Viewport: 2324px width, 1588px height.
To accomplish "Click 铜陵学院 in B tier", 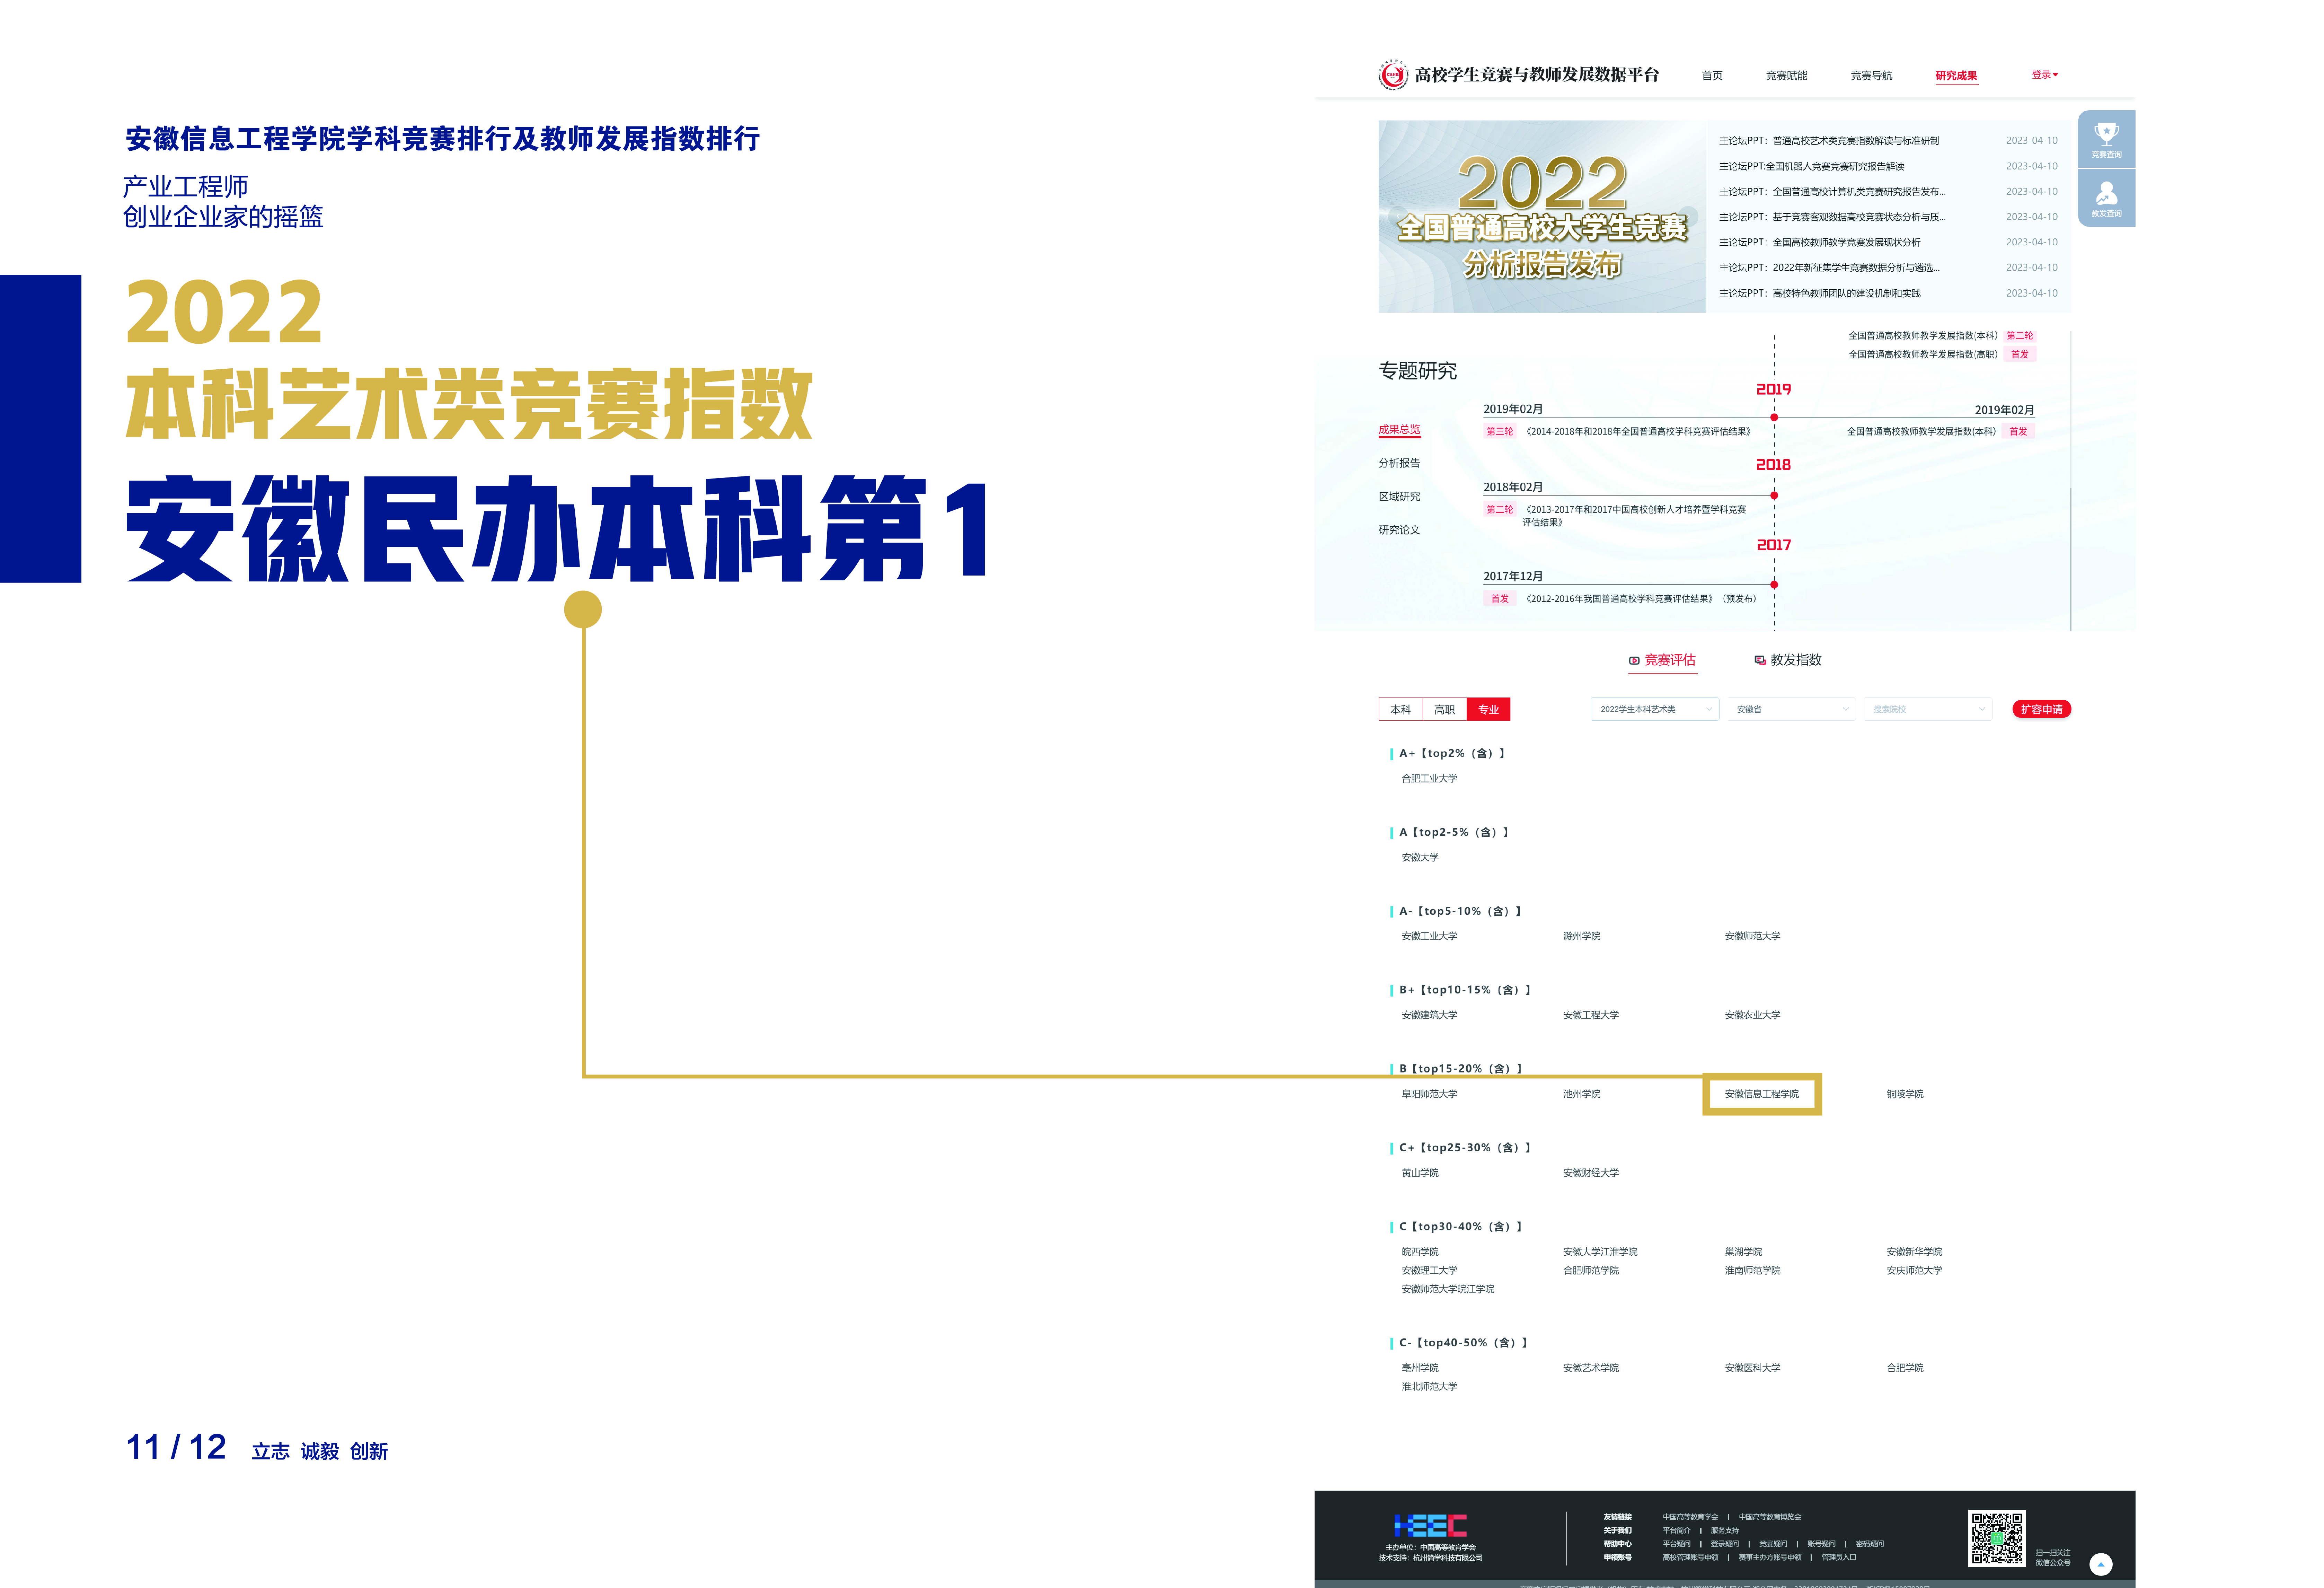I will coord(1904,1094).
